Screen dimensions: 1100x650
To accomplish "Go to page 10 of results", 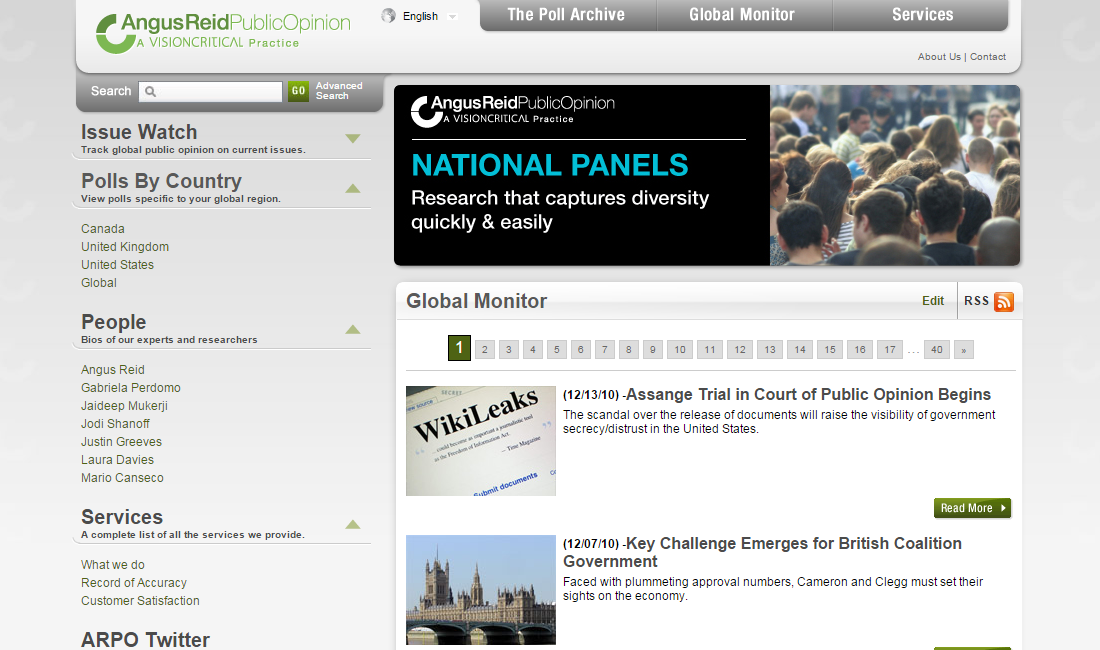I will point(680,349).
